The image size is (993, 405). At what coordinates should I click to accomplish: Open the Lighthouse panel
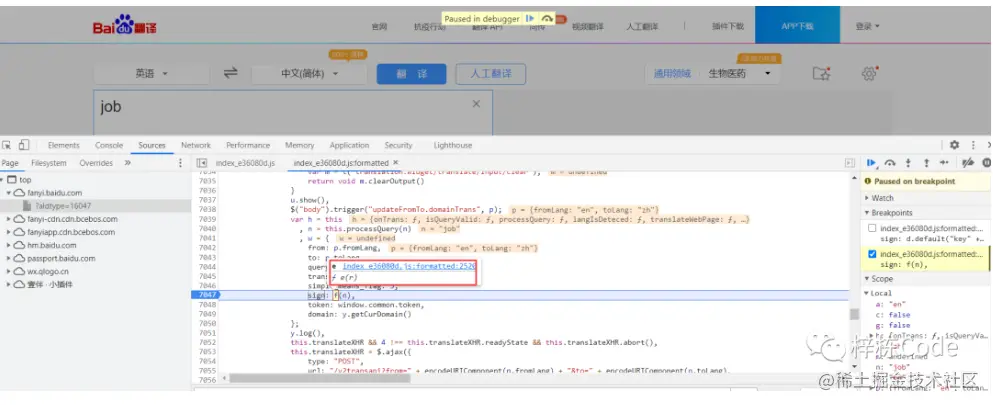tap(453, 145)
